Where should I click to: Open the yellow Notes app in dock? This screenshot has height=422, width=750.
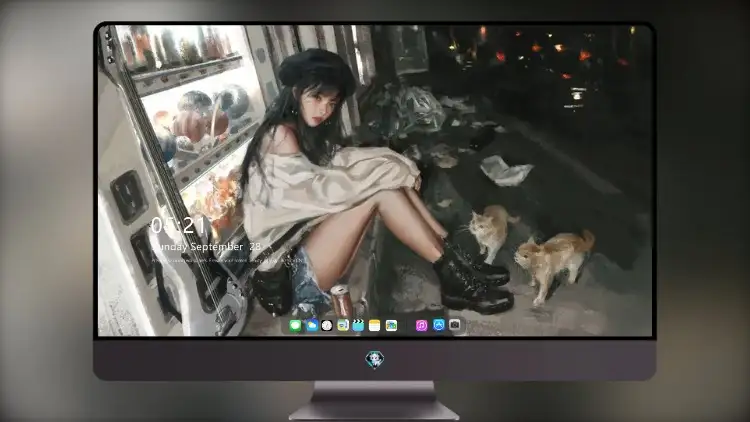point(375,325)
